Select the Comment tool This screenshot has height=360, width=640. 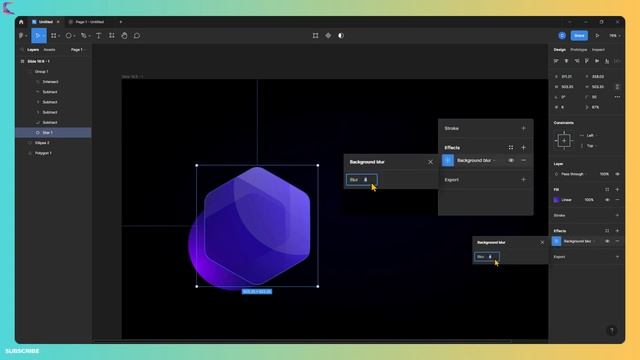pos(137,36)
